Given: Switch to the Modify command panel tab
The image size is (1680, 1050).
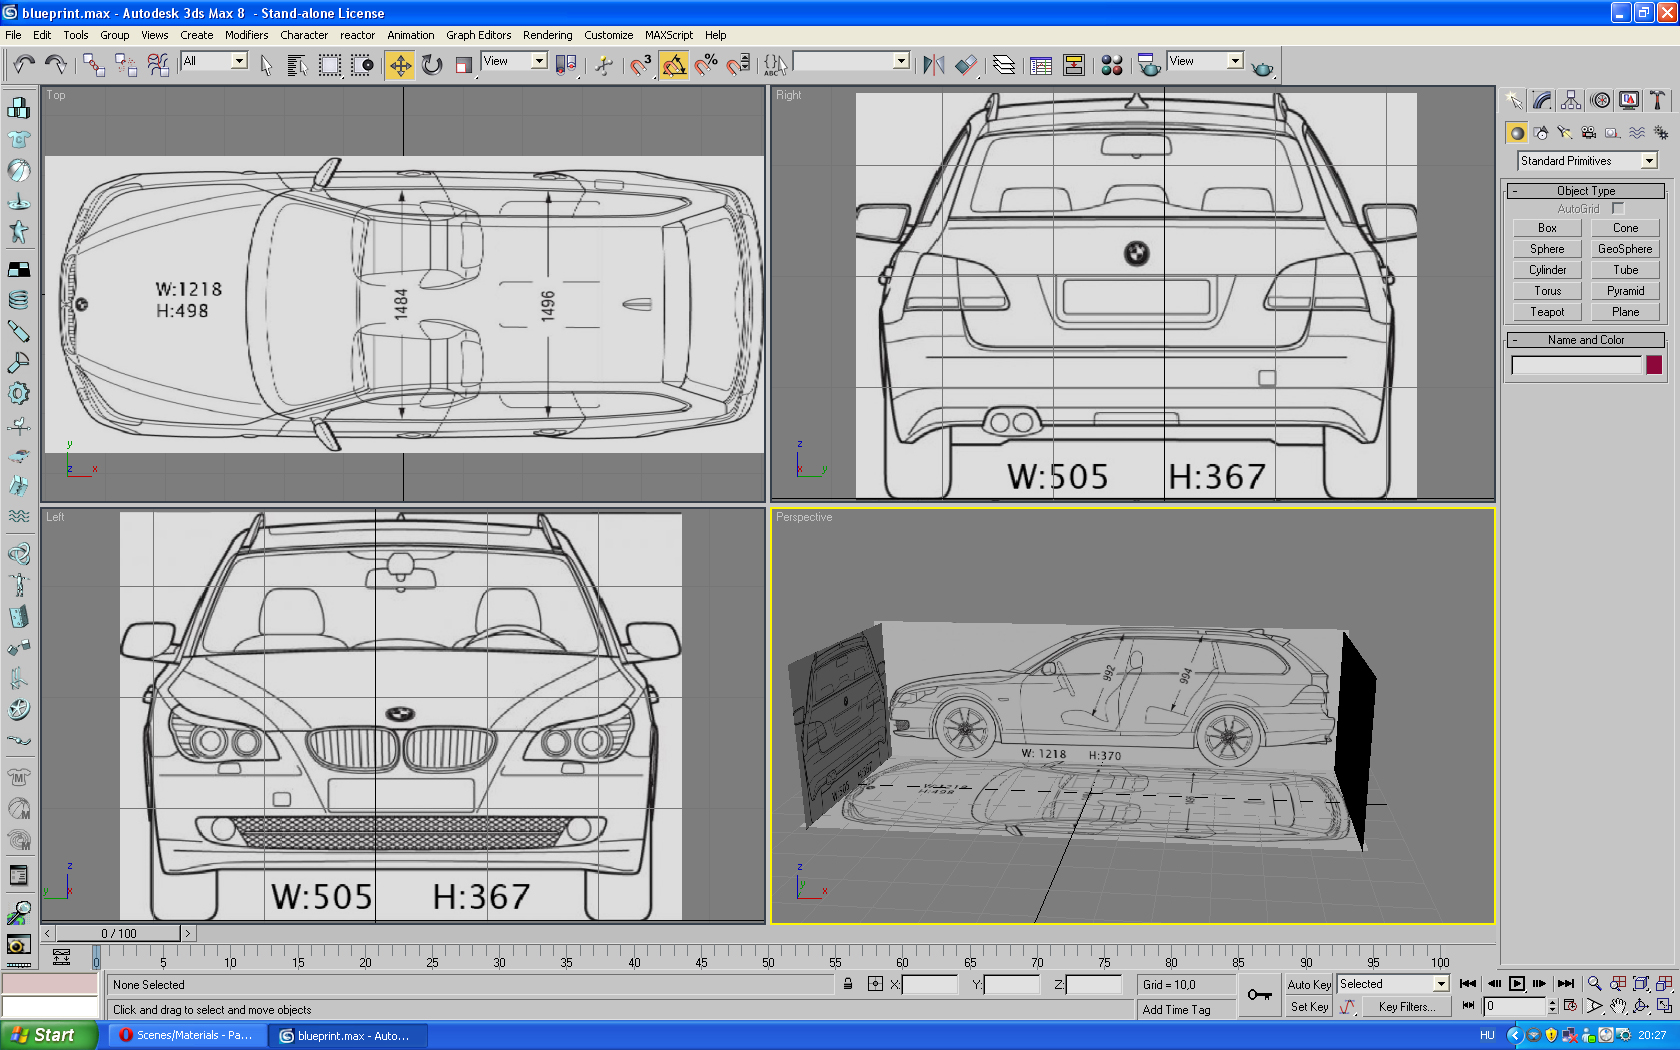Looking at the screenshot, I should coord(1542,100).
